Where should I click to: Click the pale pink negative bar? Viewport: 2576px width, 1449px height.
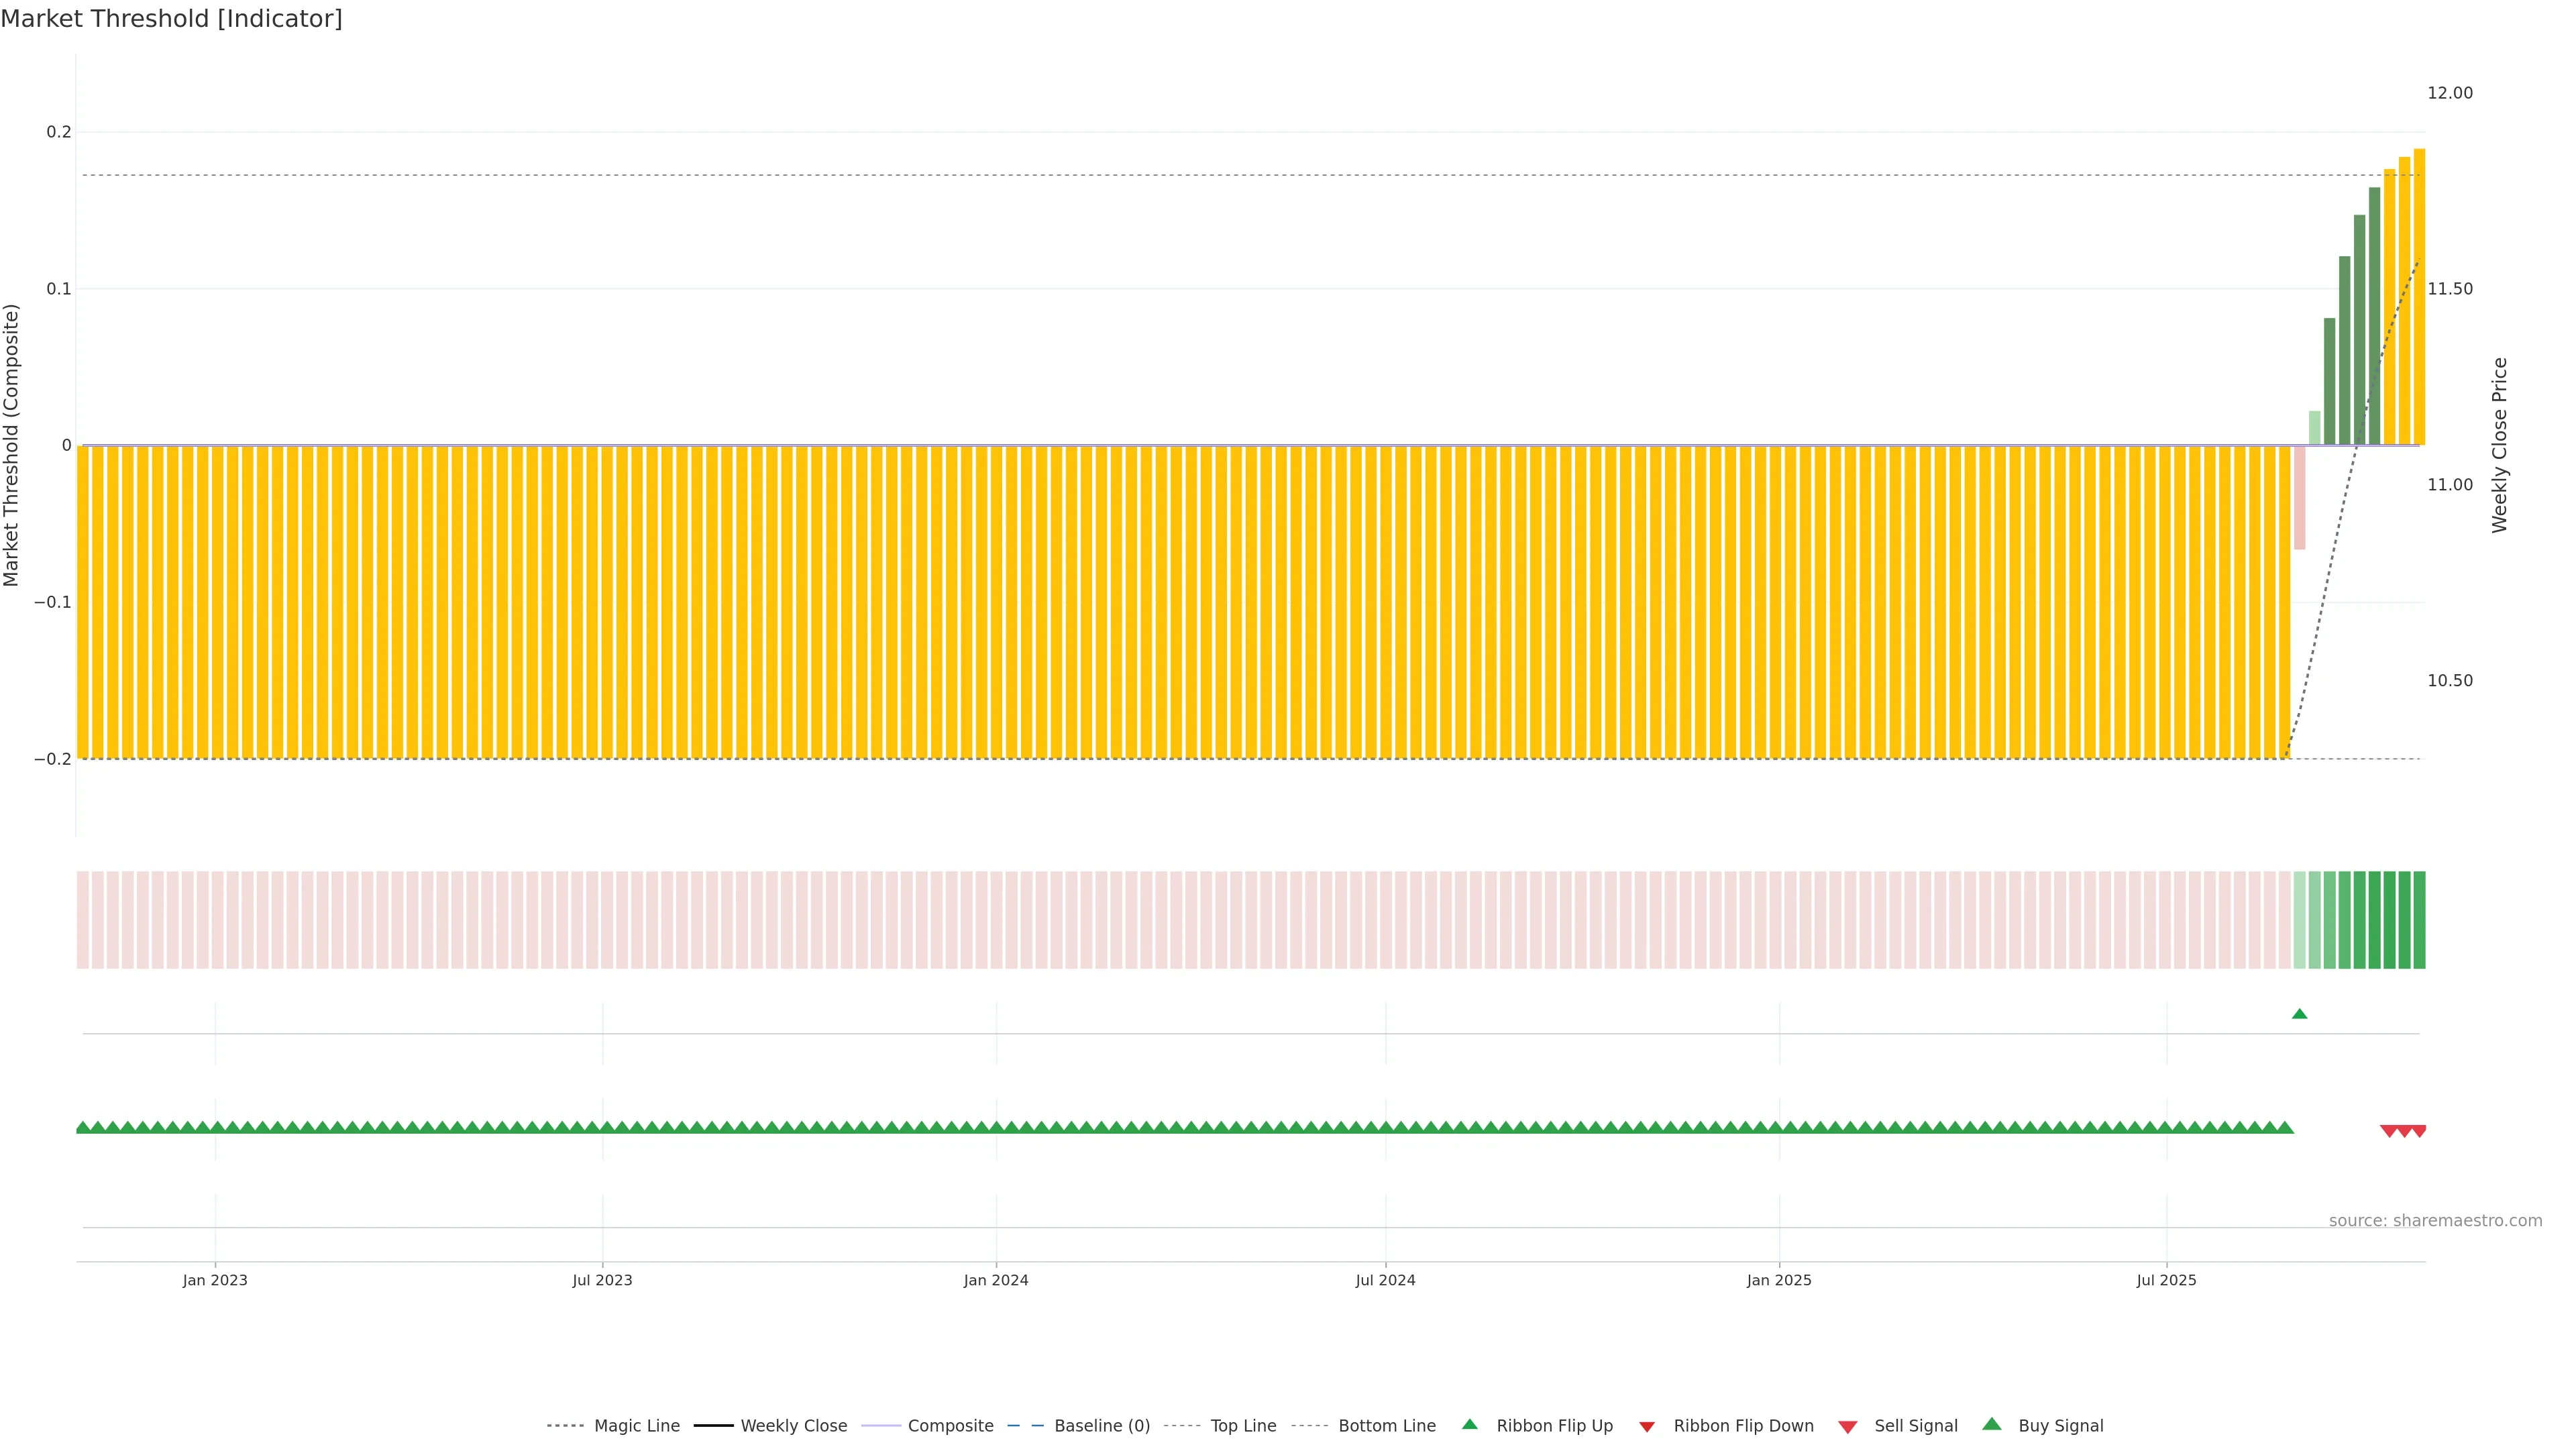pos(2299,497)
